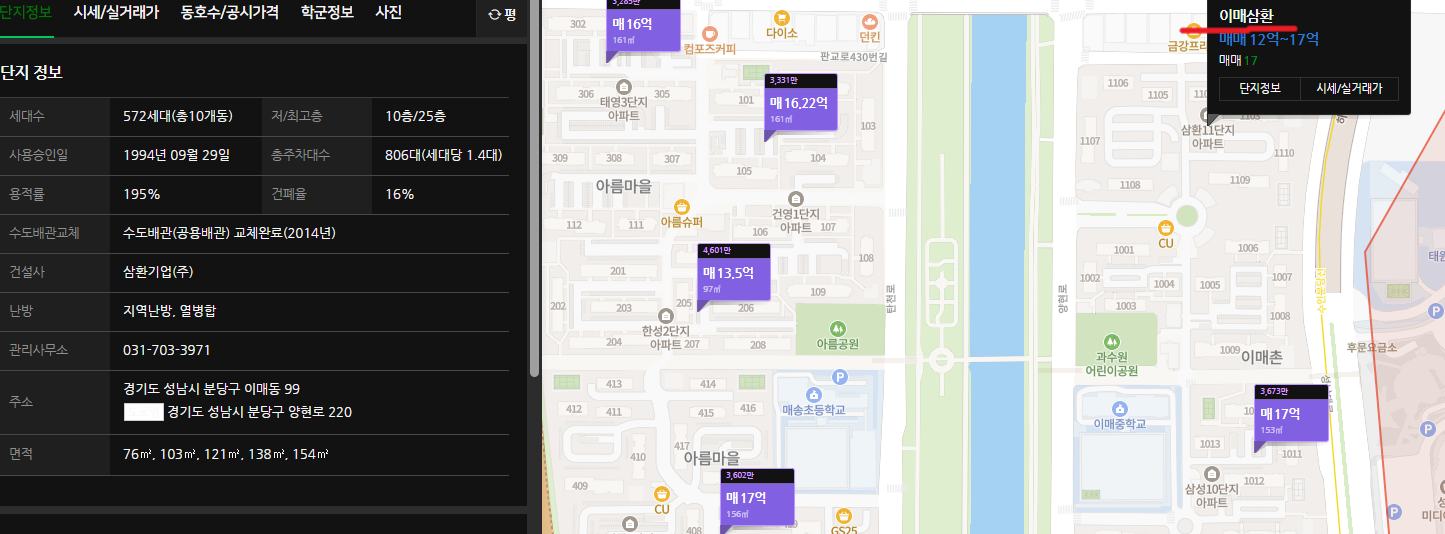The image size is (1445, 534).
Task: Click the 지역난방, 열병합 heating value
Action: pos(169,311)
